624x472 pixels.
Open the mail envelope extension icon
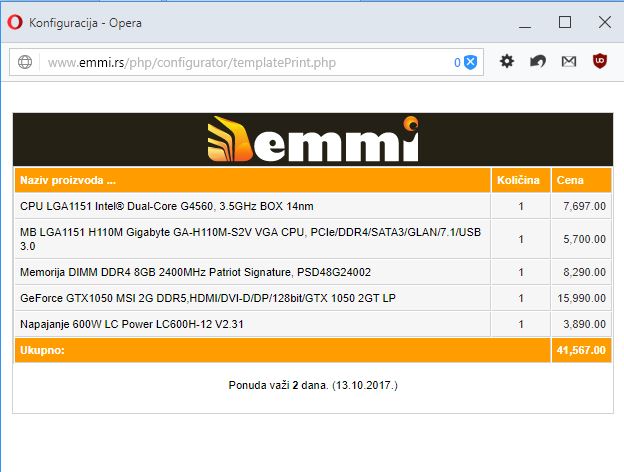569,61
